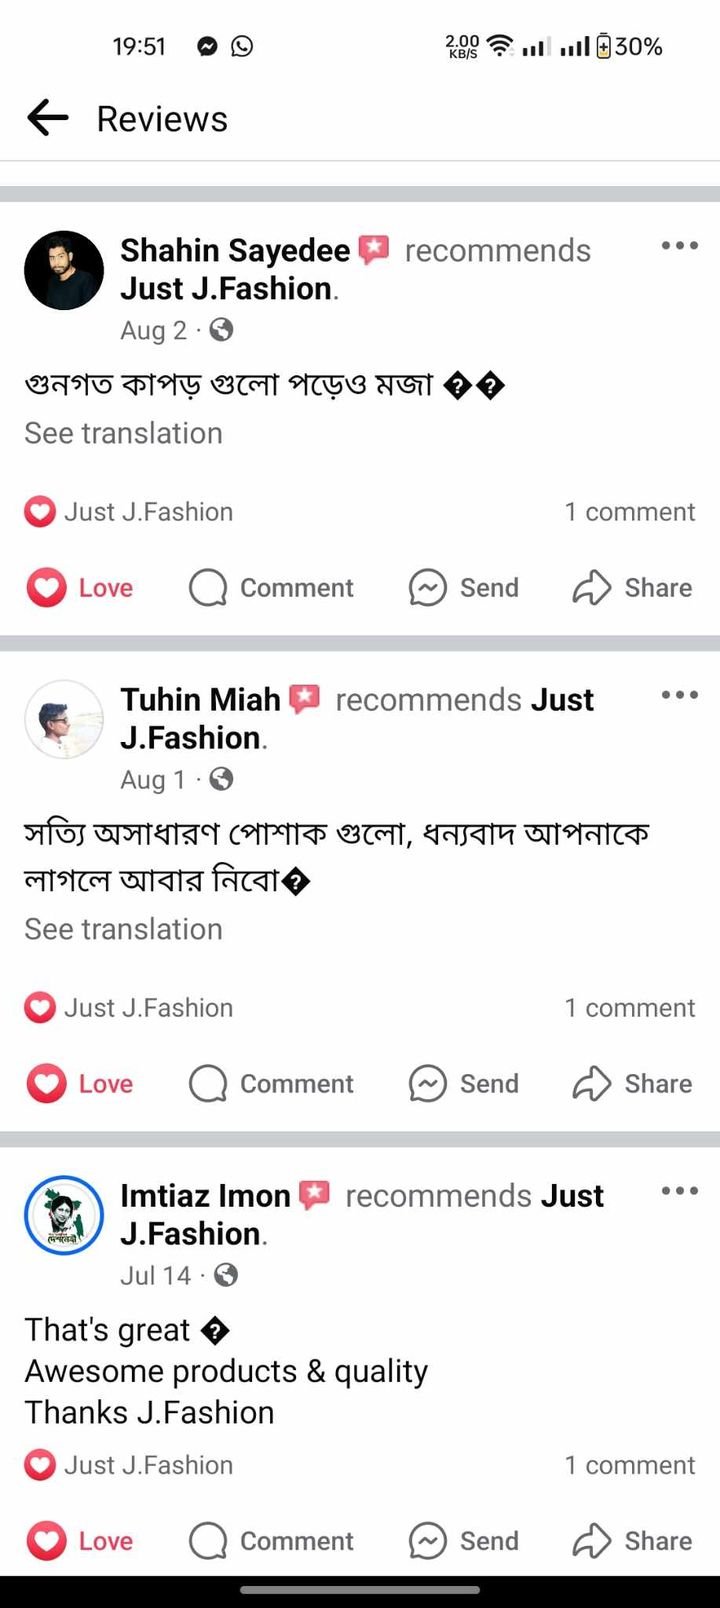Image resolution: width=720 pixels, height=1608 pixels.
Task: View the 1 comment on Tuhin Miah's review
Action: [629, 1008]
